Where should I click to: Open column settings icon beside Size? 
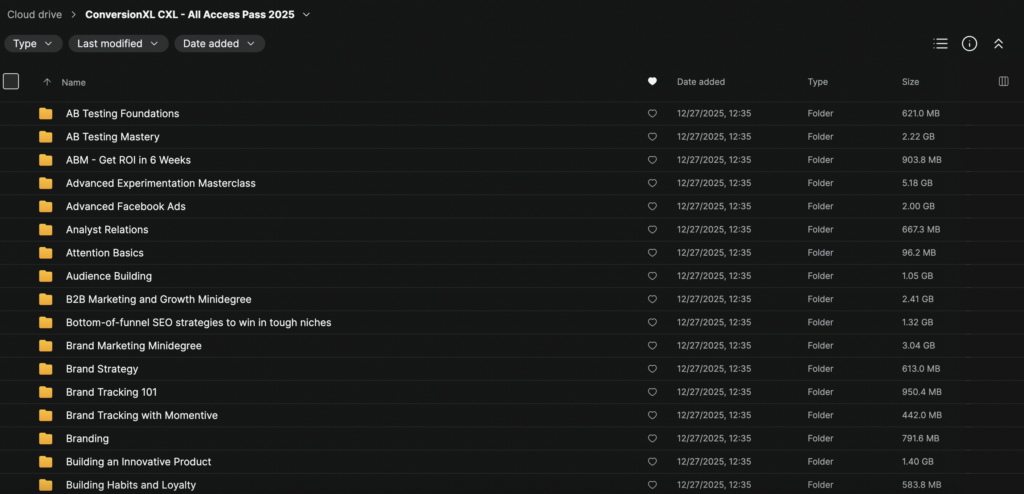point(1004,82)
